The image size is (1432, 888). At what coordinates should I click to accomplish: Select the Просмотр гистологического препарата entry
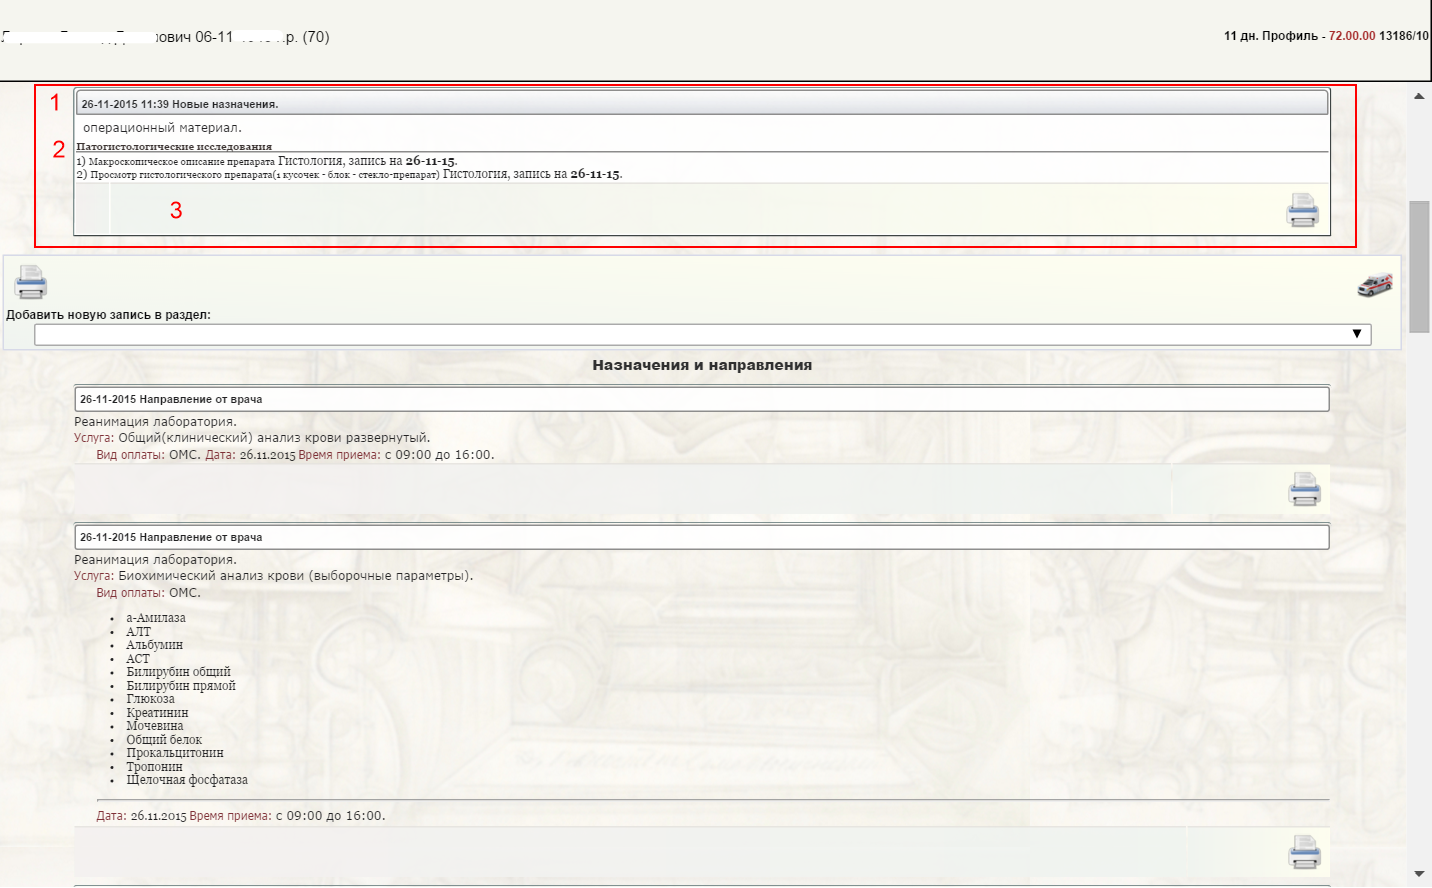[x=348, y=174]
